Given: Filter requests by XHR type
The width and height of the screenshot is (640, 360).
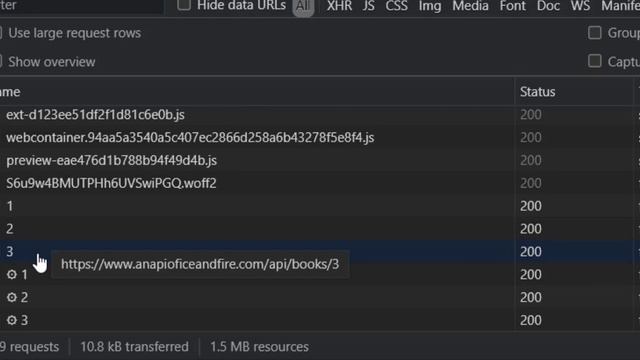Looking at the screenshot, I should click(339, 6).
